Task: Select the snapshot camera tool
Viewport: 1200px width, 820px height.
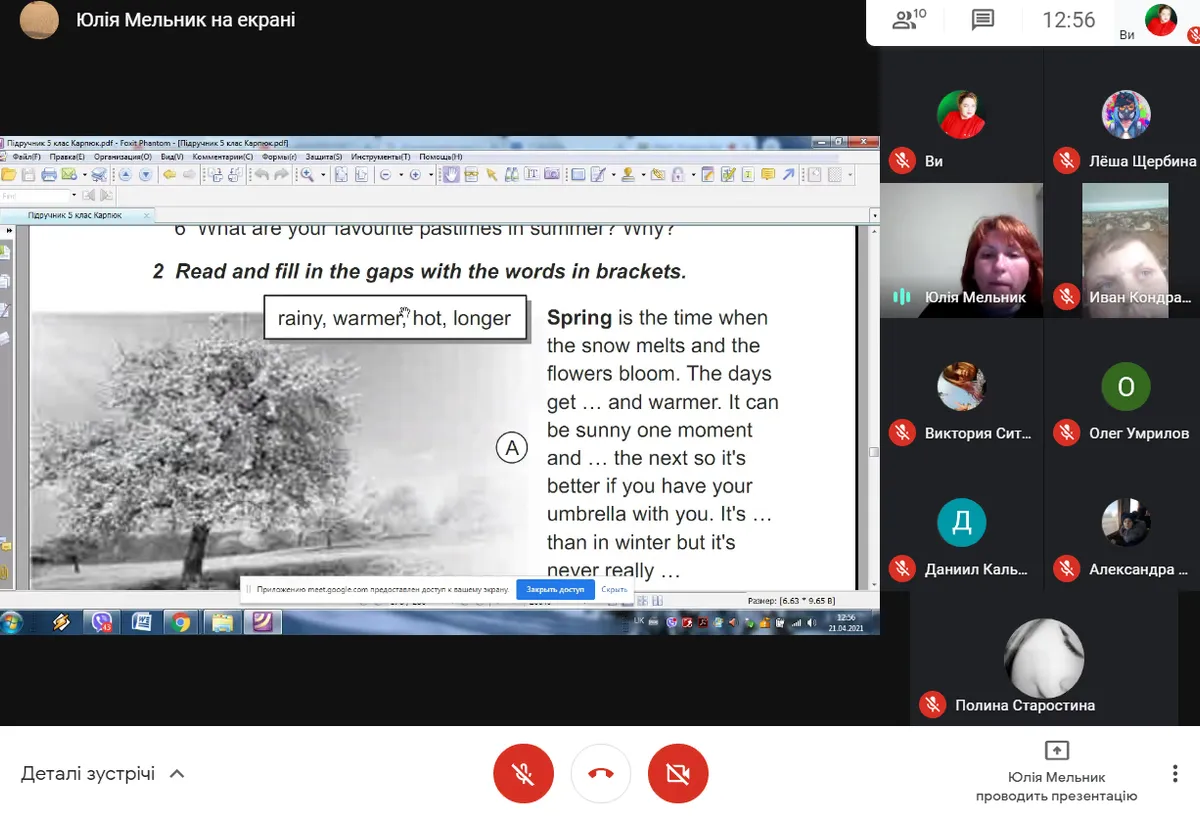Action: 552,175
